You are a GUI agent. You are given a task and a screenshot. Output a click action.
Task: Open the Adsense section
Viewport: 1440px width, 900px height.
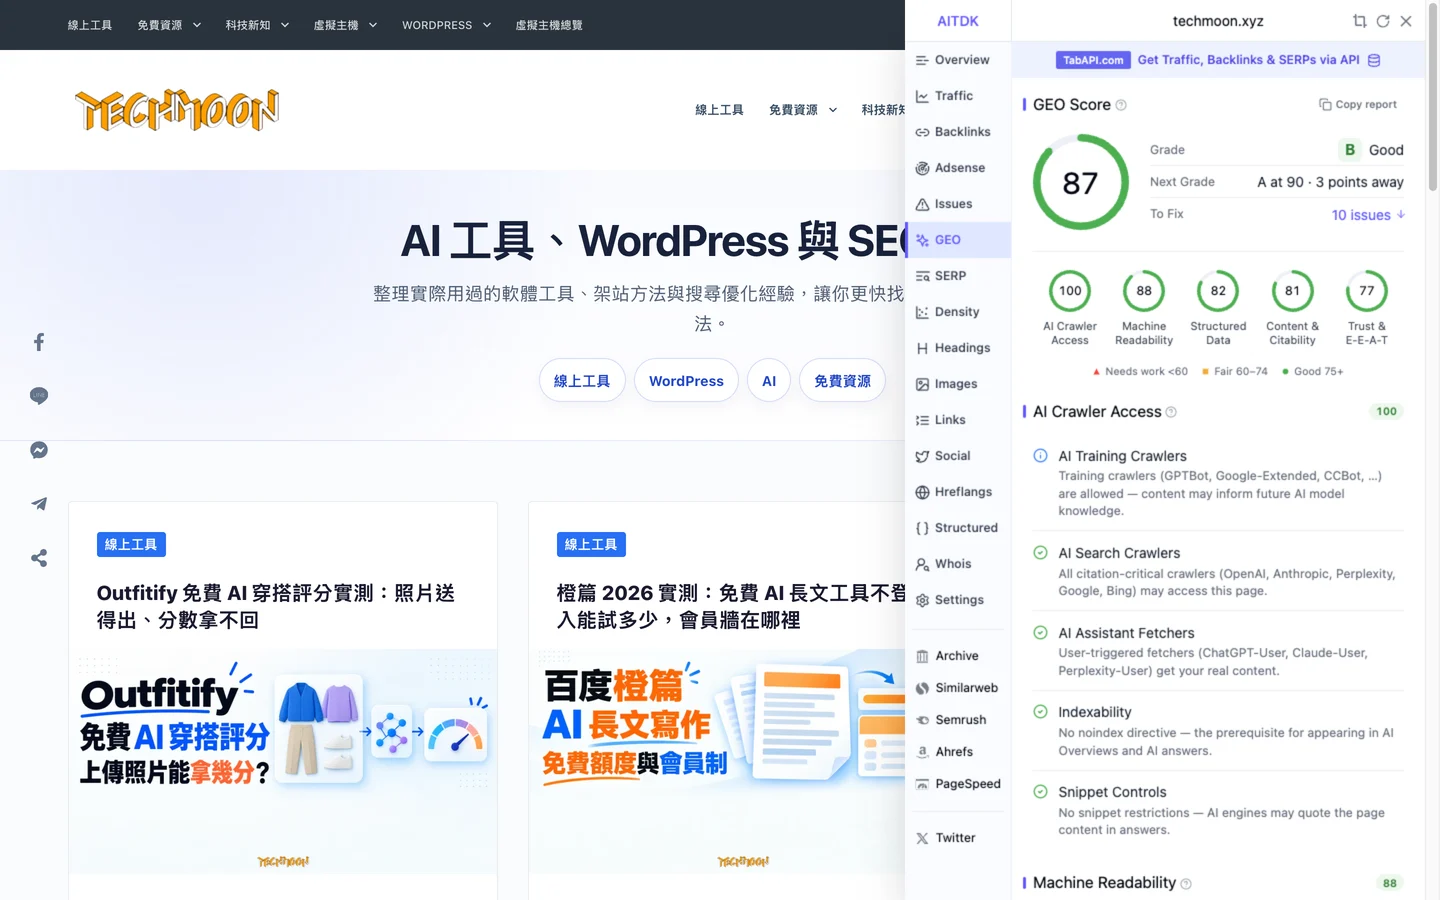(957, 168)
